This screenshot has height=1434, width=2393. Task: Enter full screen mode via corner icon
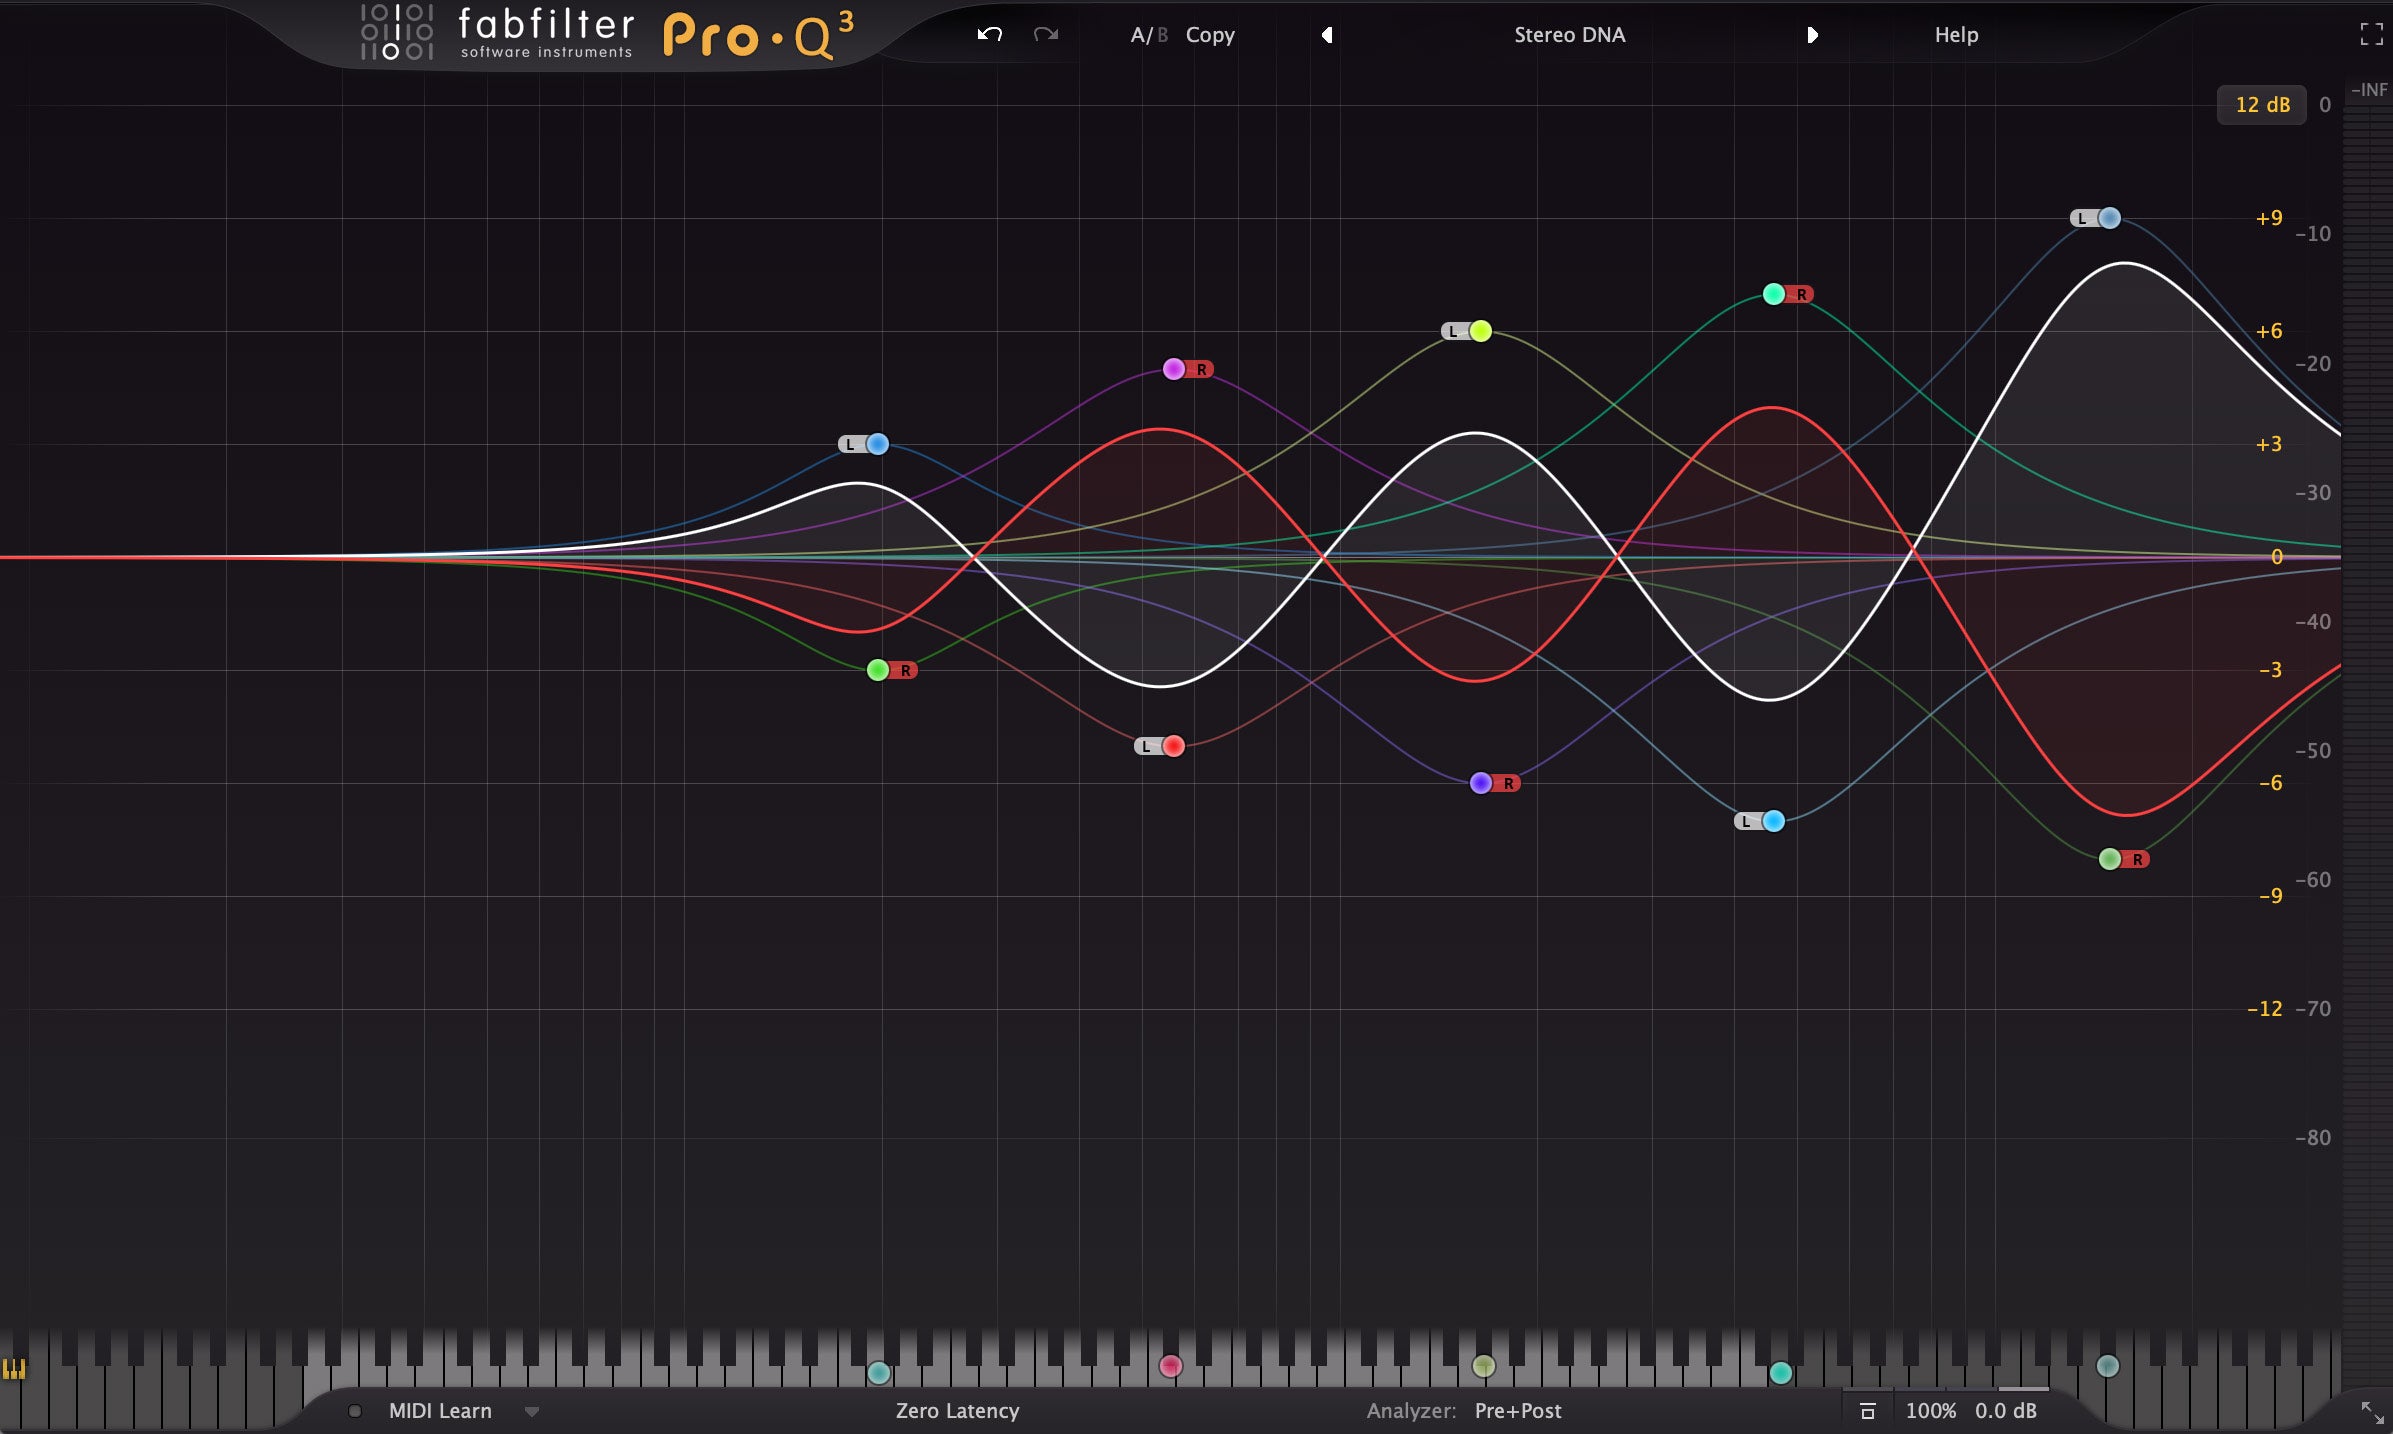tap(2371, 35)
